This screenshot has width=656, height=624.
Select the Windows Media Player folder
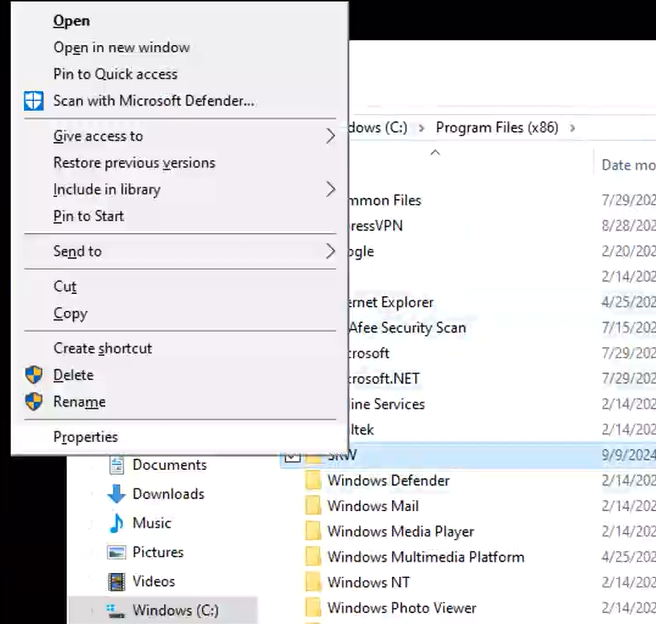tap(401, 532)
